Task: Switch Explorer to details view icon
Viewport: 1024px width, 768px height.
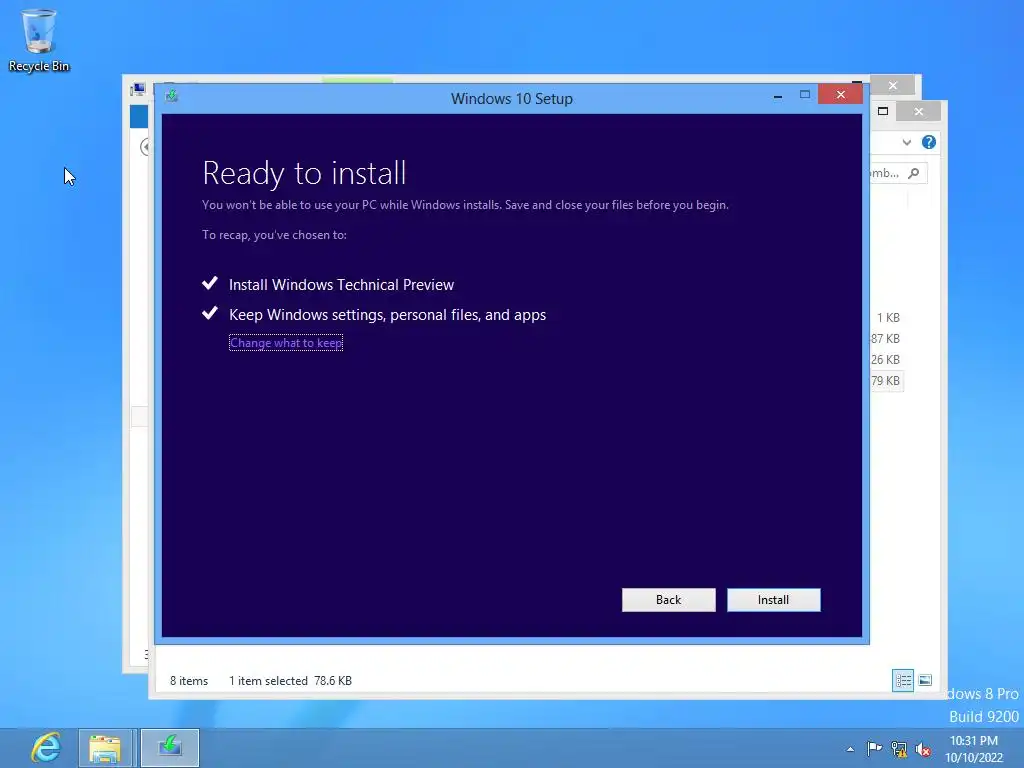Action: (903, 680)
